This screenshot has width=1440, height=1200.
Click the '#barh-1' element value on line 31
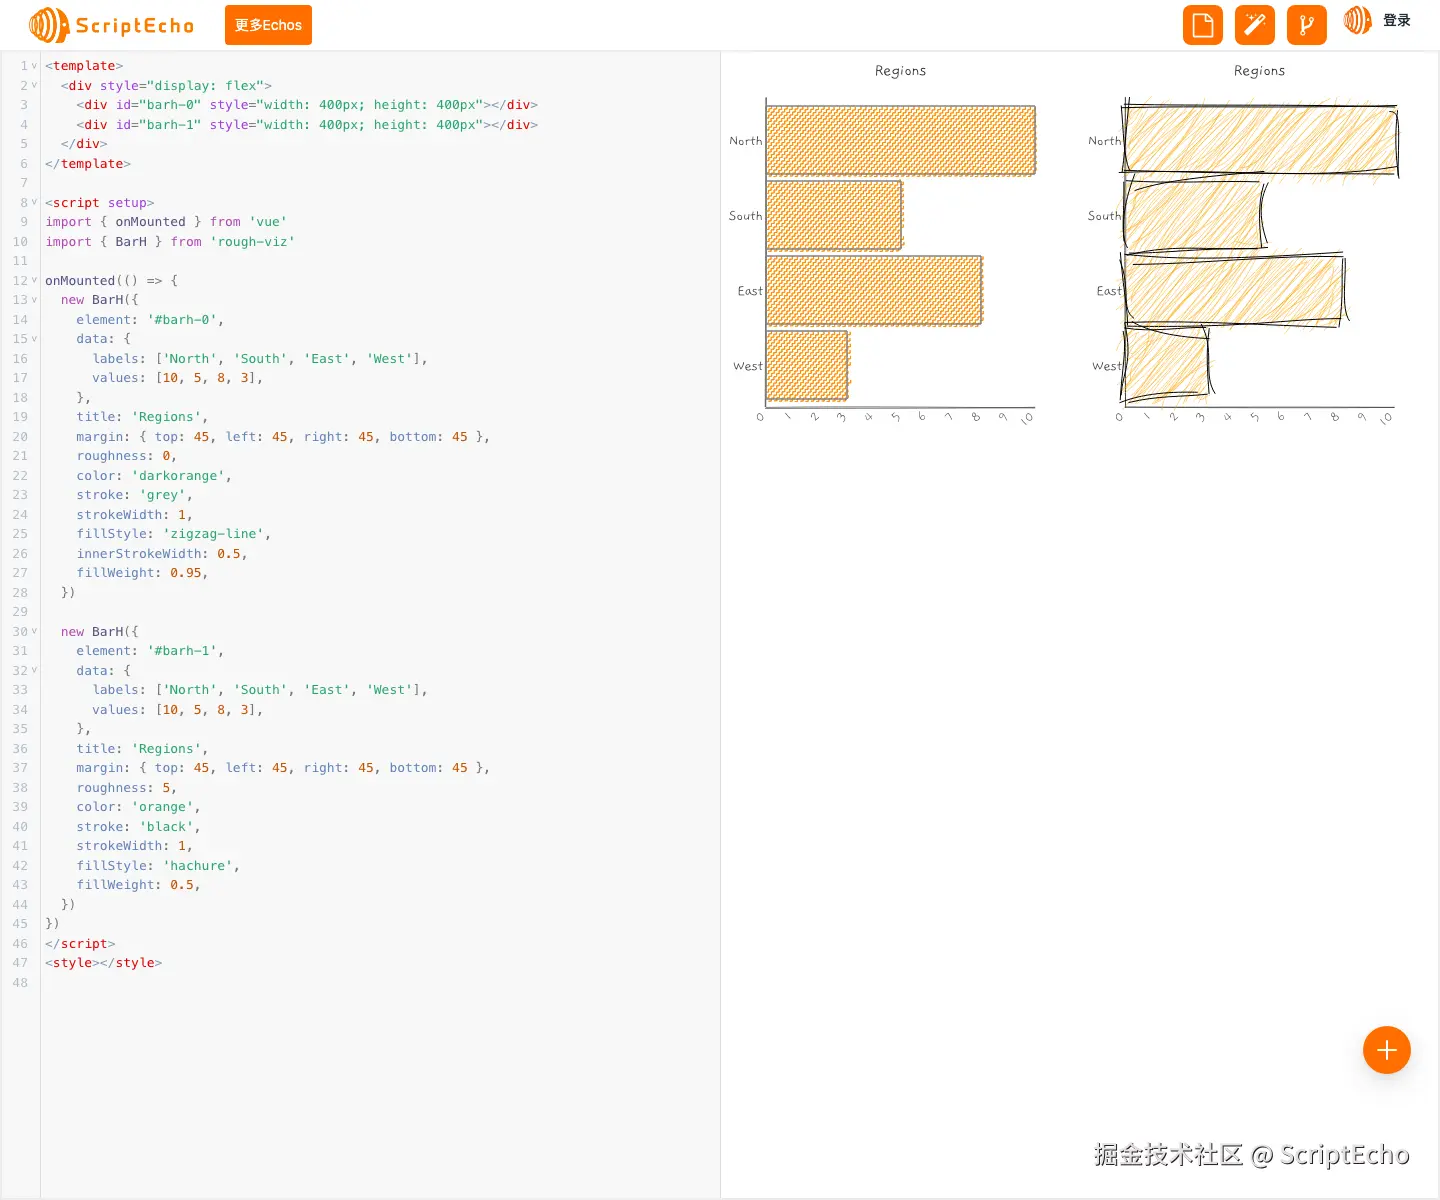pos(182,651)
